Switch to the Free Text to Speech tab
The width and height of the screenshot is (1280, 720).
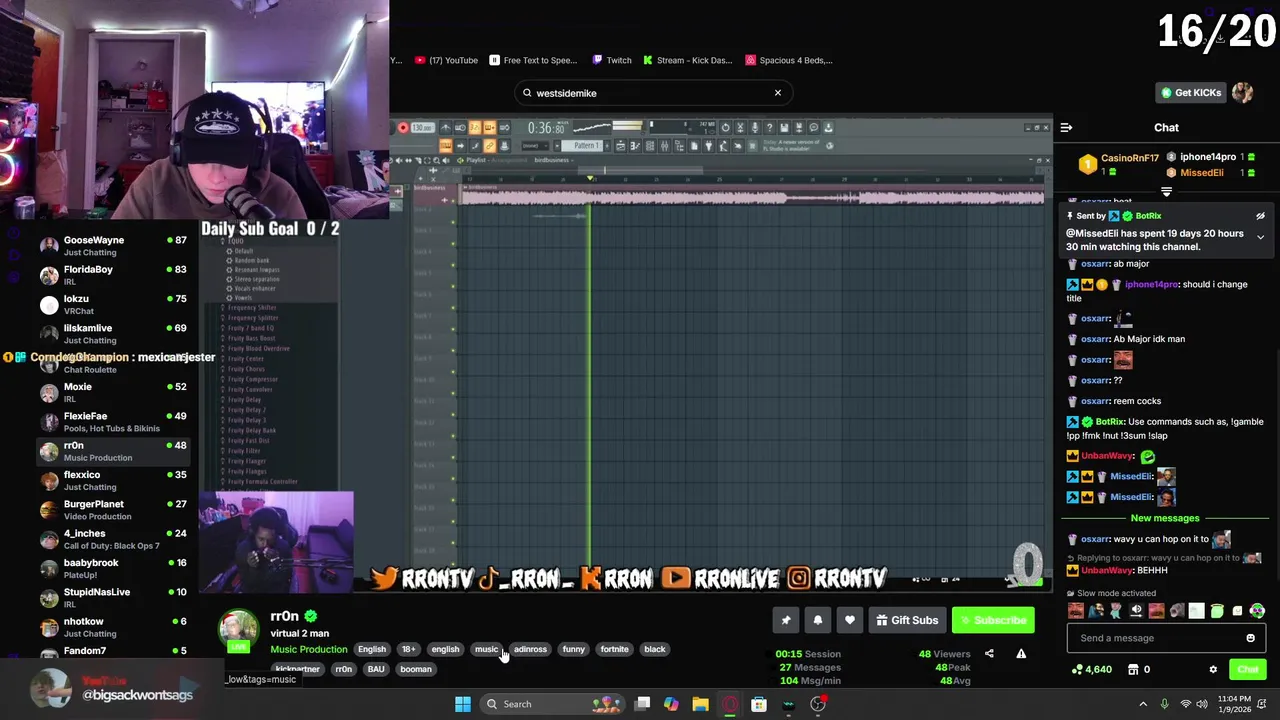click(x=534, y=60)
